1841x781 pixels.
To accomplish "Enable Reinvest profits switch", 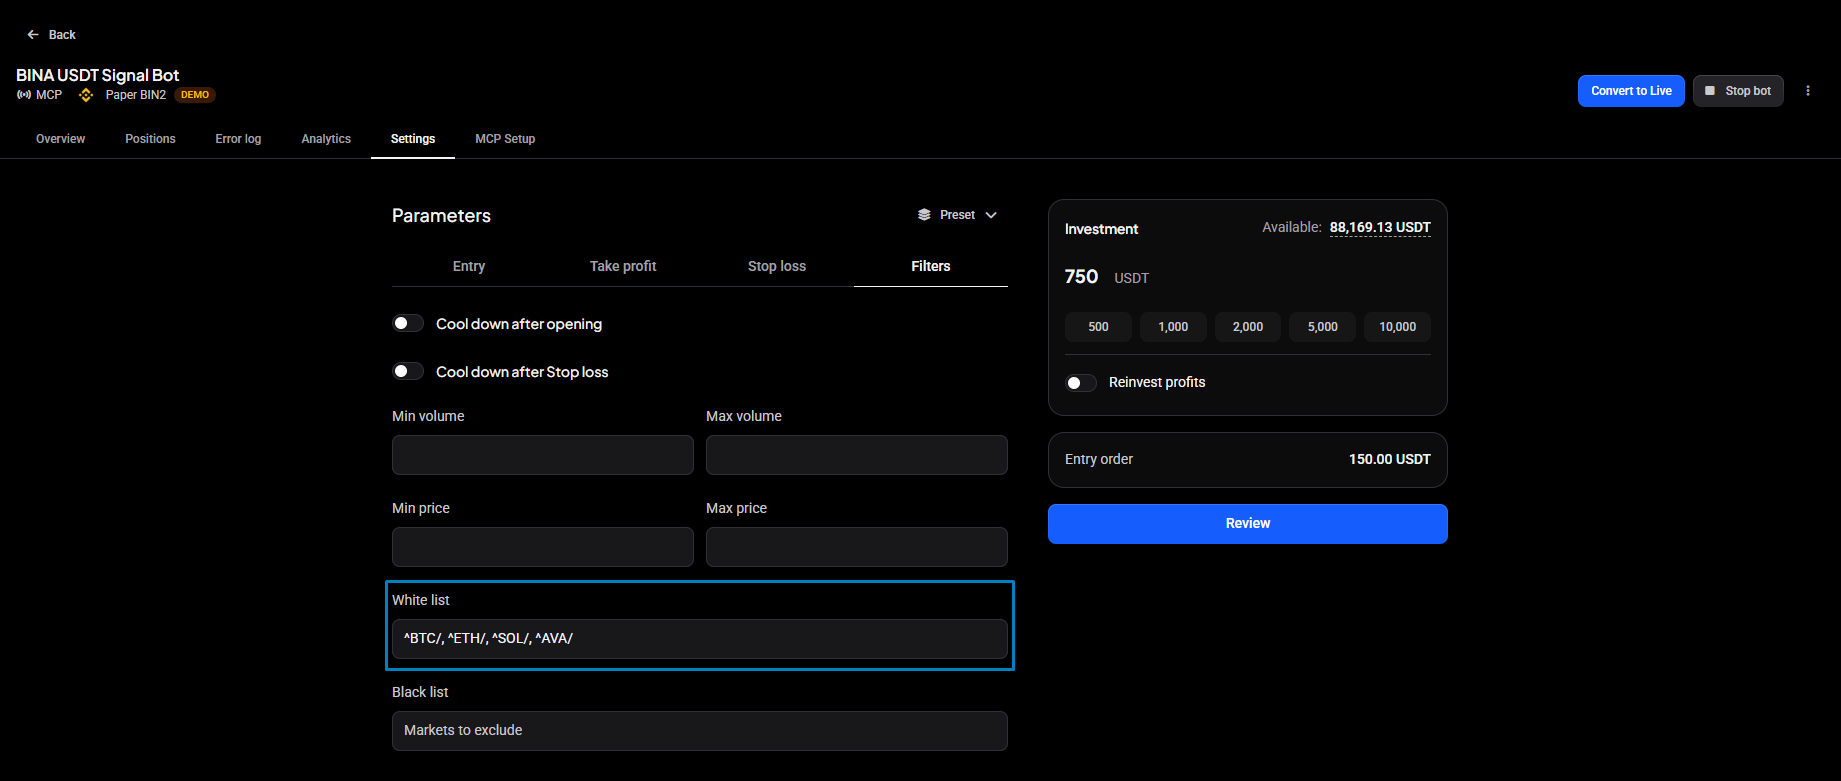I will tap(1081, 383).
